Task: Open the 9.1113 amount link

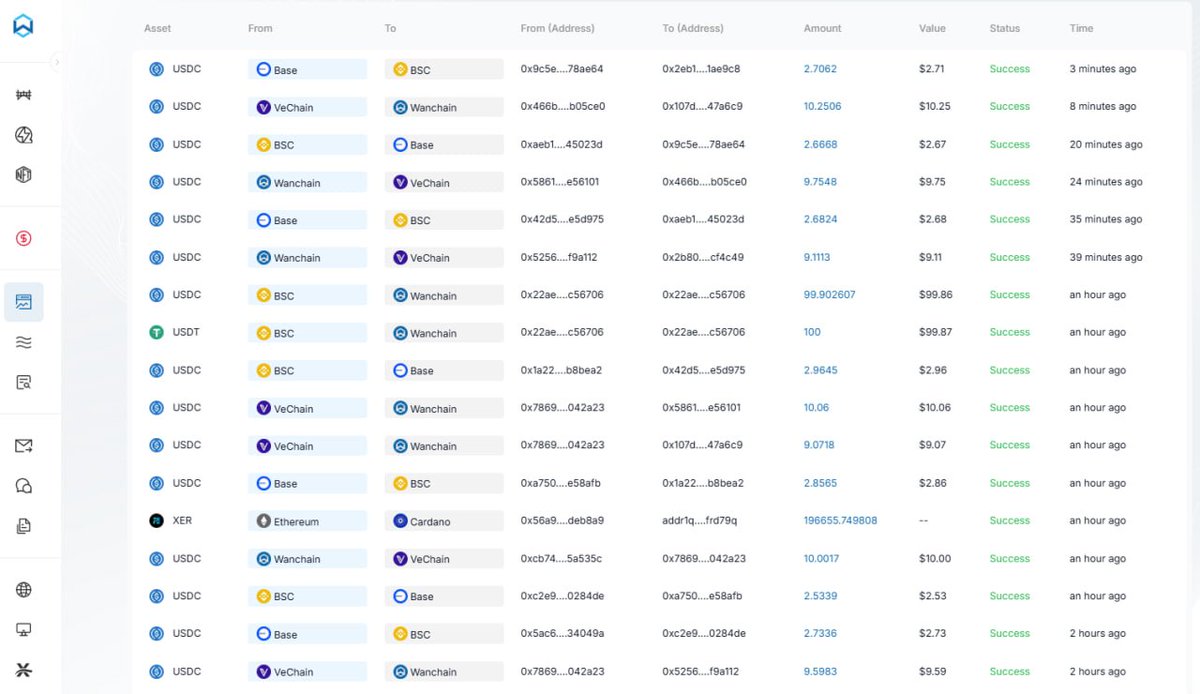Action: [818, 257]
